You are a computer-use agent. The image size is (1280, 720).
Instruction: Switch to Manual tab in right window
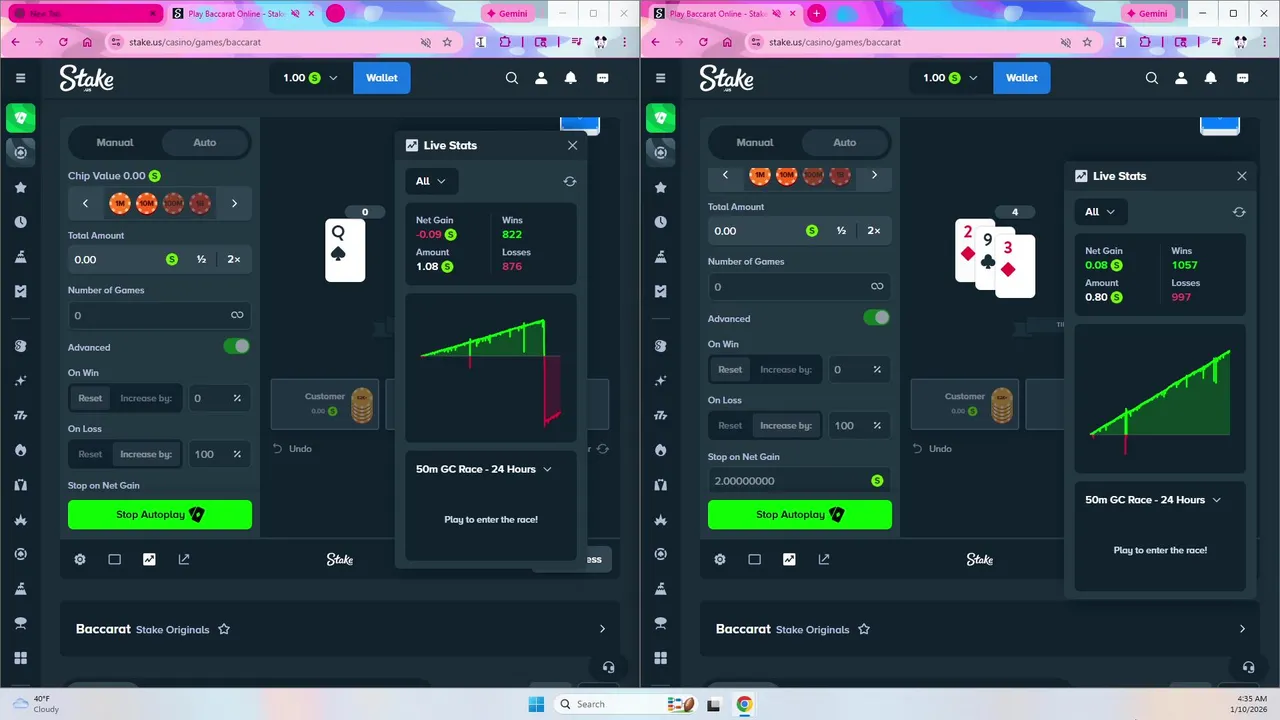755,142
